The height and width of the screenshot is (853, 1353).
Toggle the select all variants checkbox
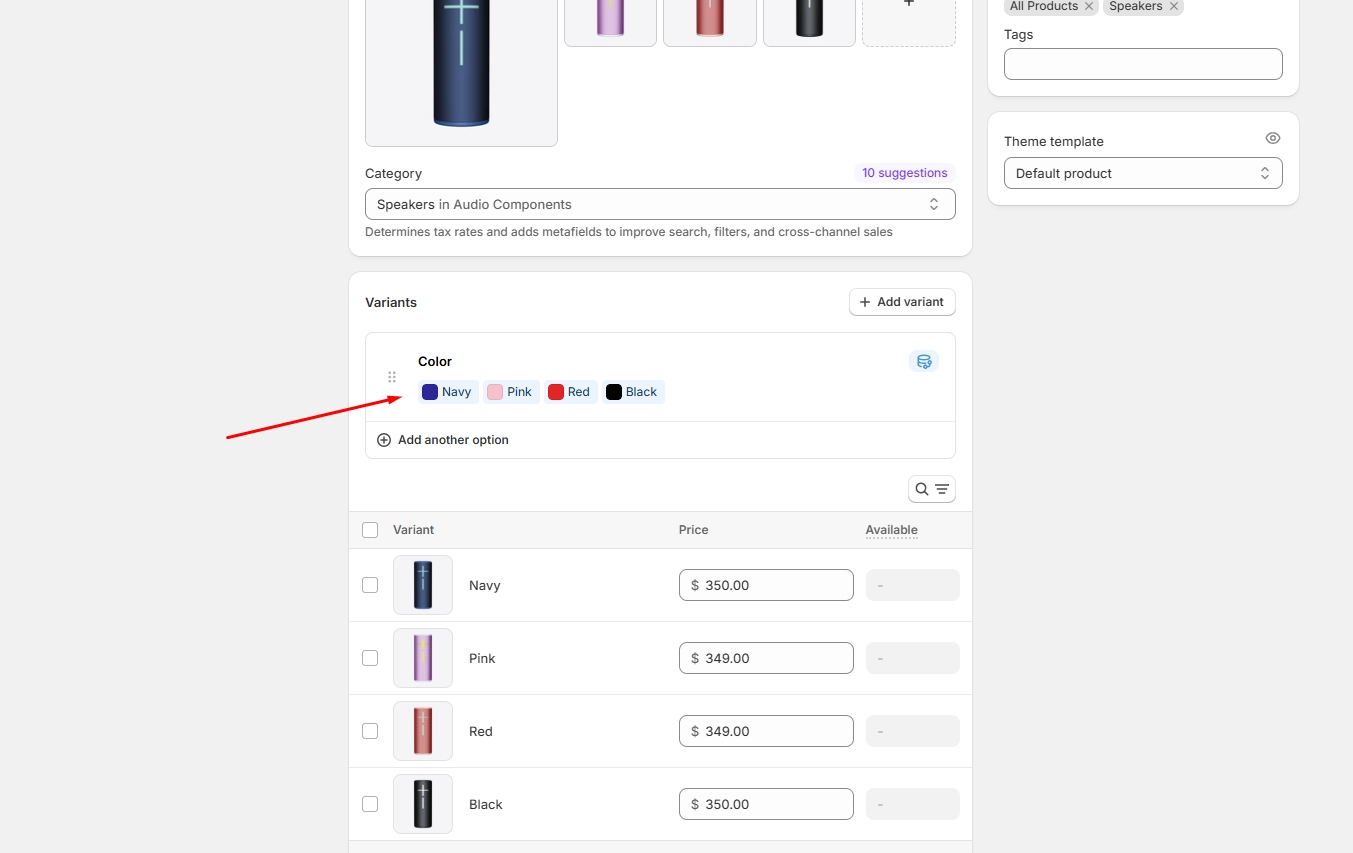tap(370, 530)
